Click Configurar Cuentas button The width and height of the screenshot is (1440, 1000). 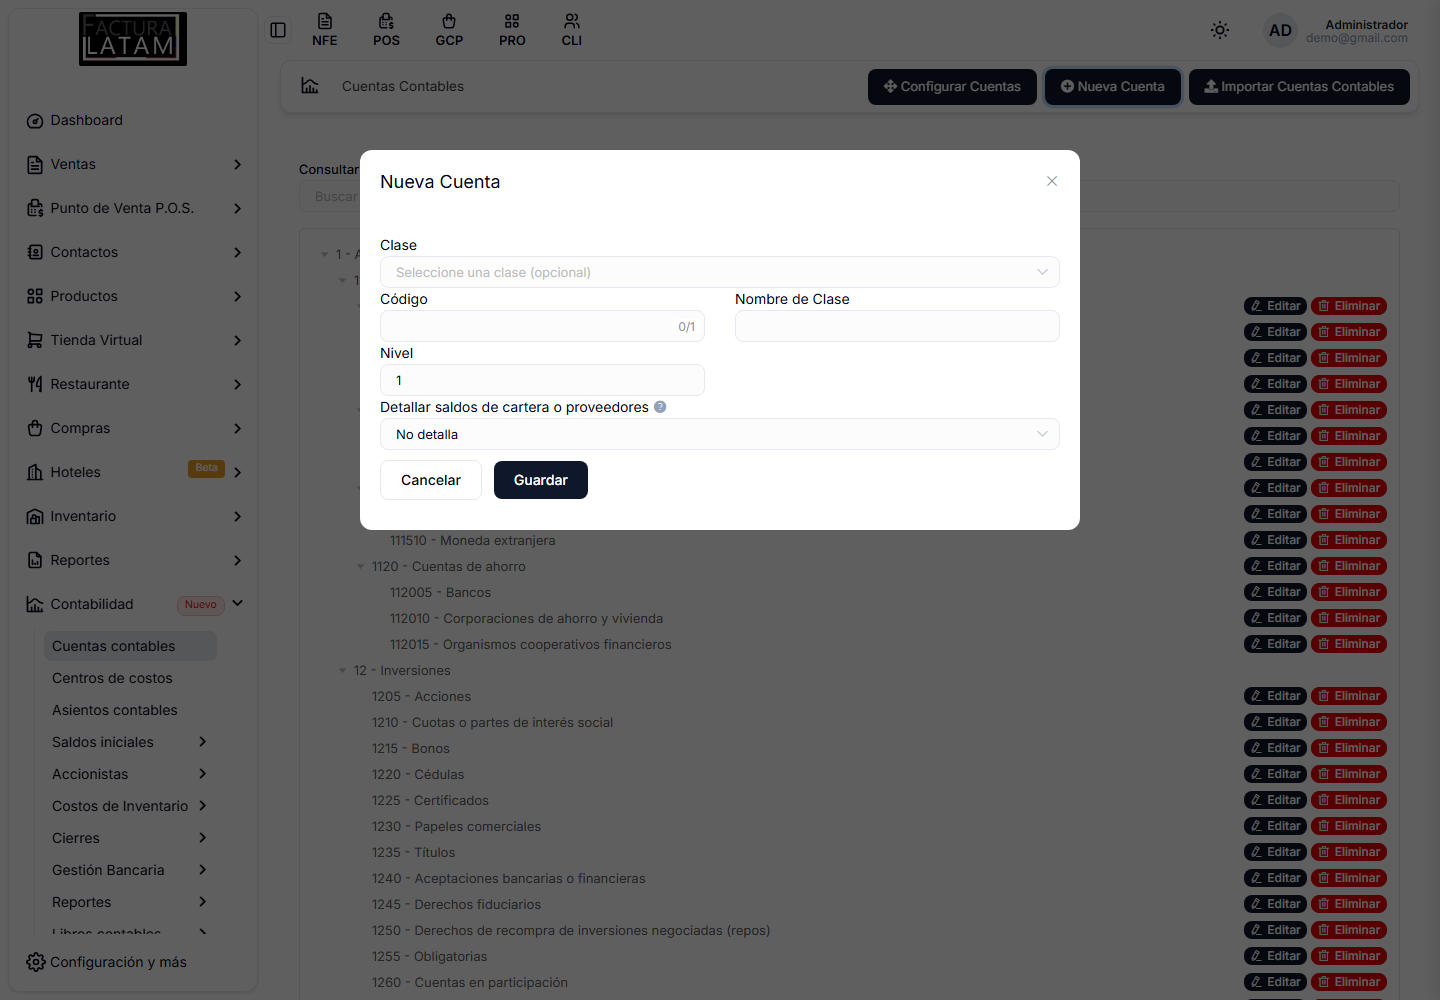coord(952,87)
